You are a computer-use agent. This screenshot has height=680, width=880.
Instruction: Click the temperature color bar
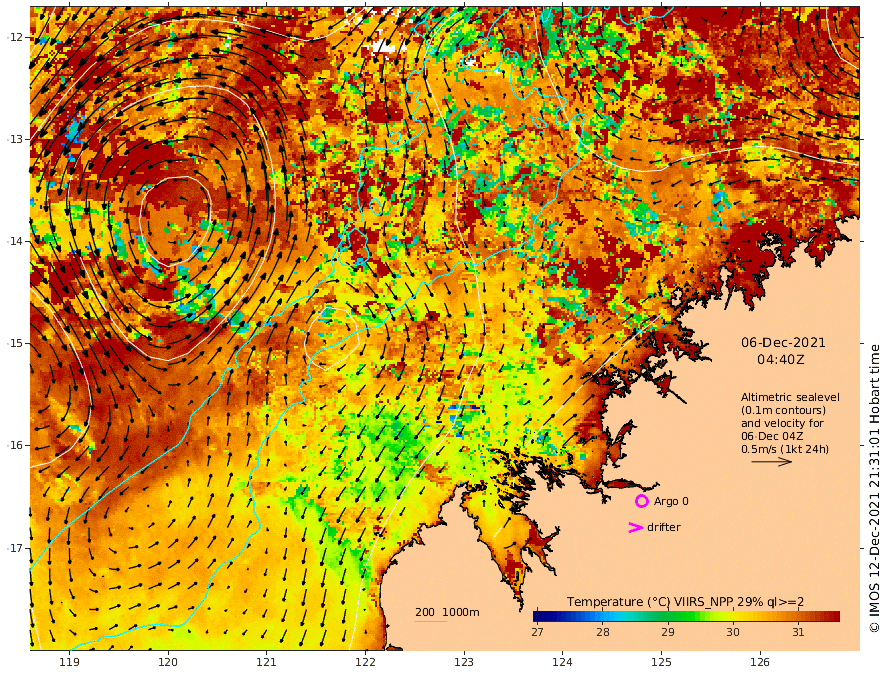coord(686,616)
